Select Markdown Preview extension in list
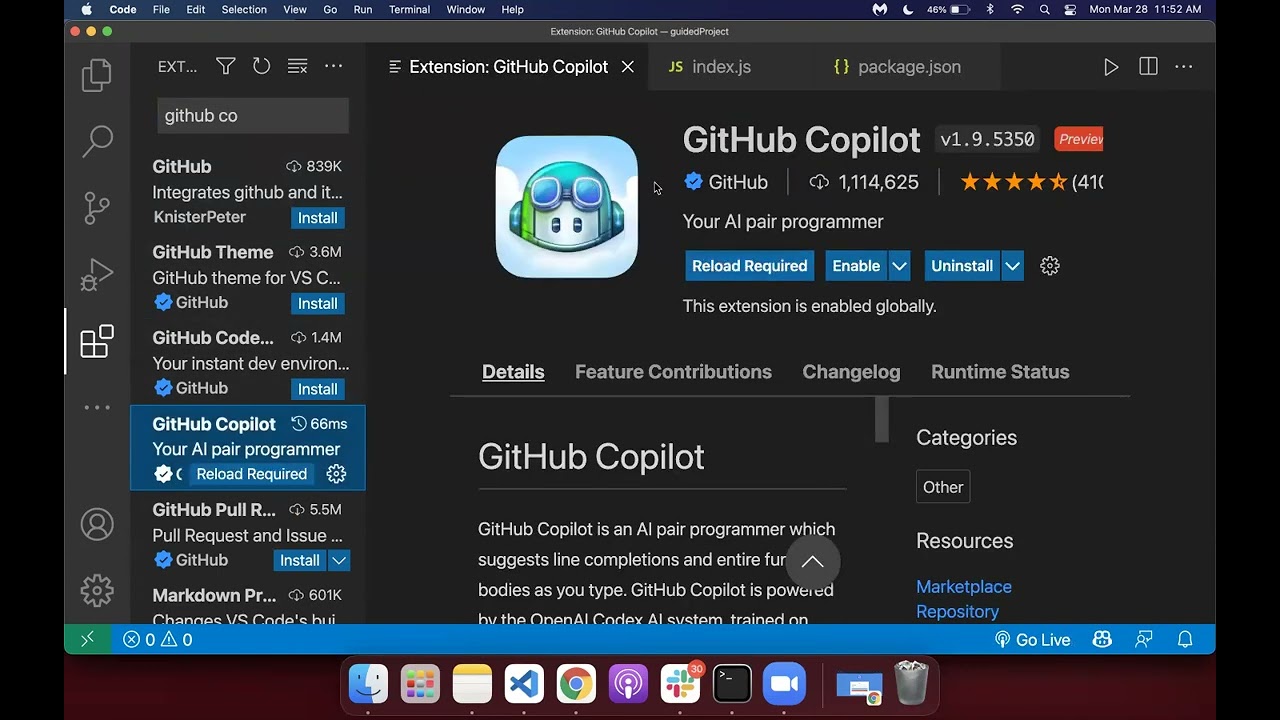The width and height of the screenshot is (1280, 720). 248,604
